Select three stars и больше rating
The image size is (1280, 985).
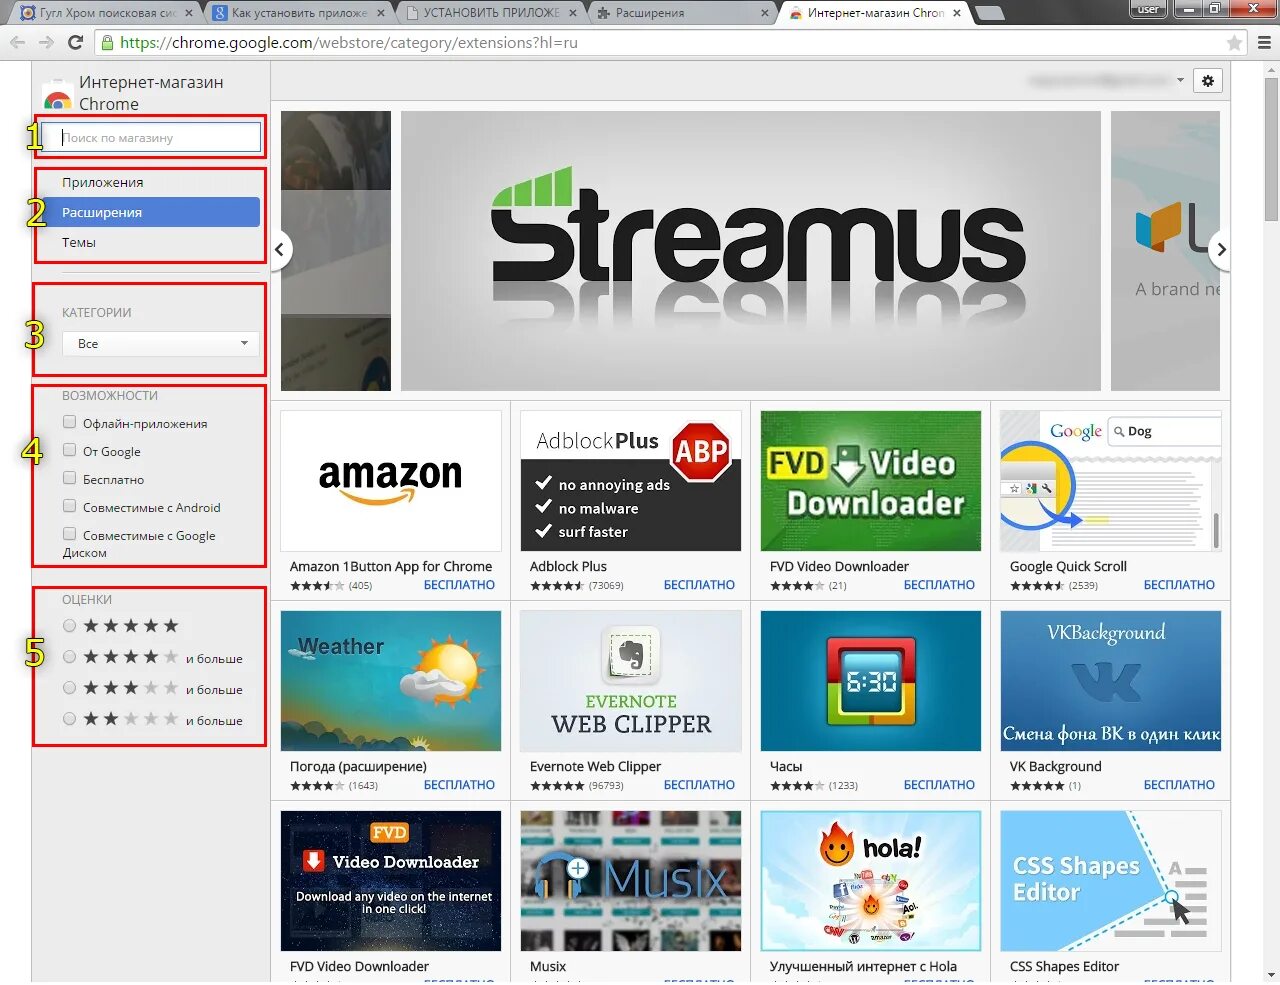(69, 688)
